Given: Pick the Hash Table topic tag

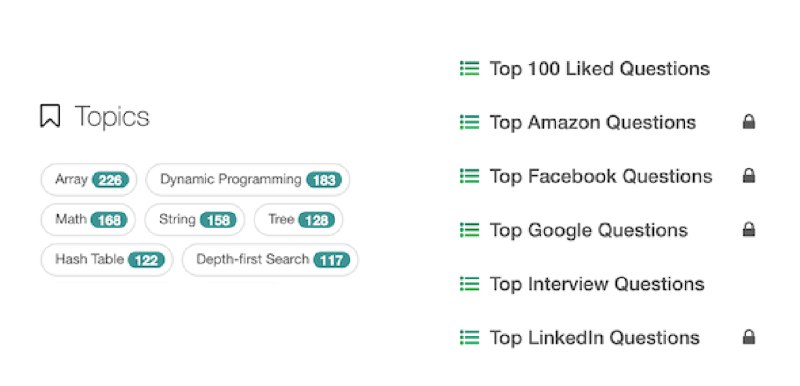Looking at the screenshot, I should click(107, 260).
